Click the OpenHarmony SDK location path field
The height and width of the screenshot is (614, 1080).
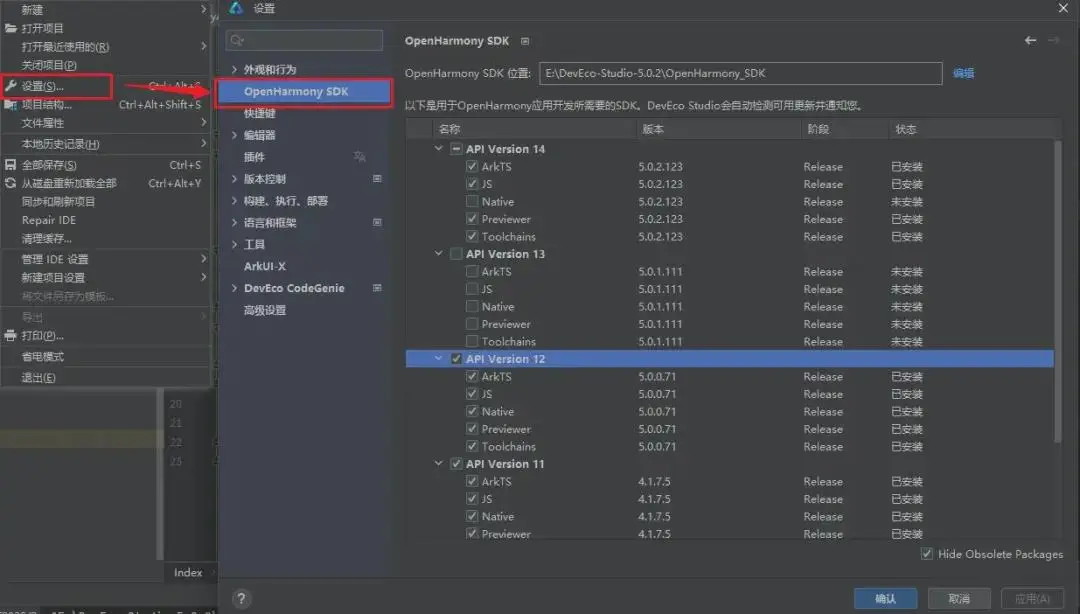[x=740, y=73]
